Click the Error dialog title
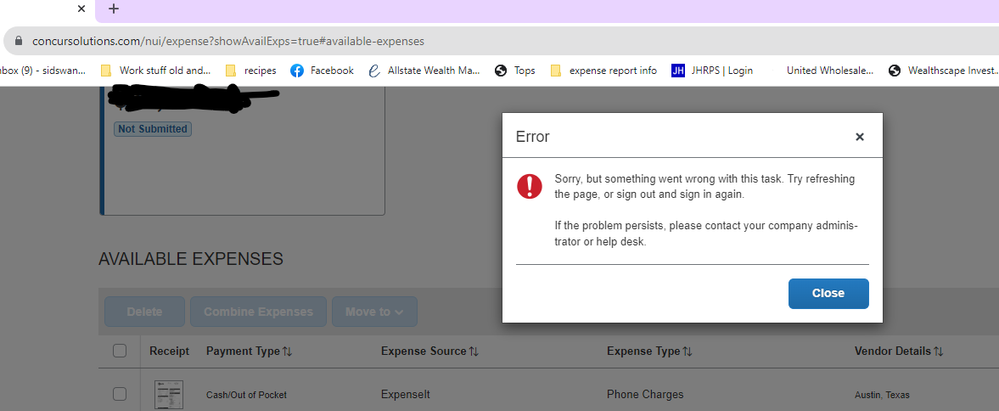 533,136
